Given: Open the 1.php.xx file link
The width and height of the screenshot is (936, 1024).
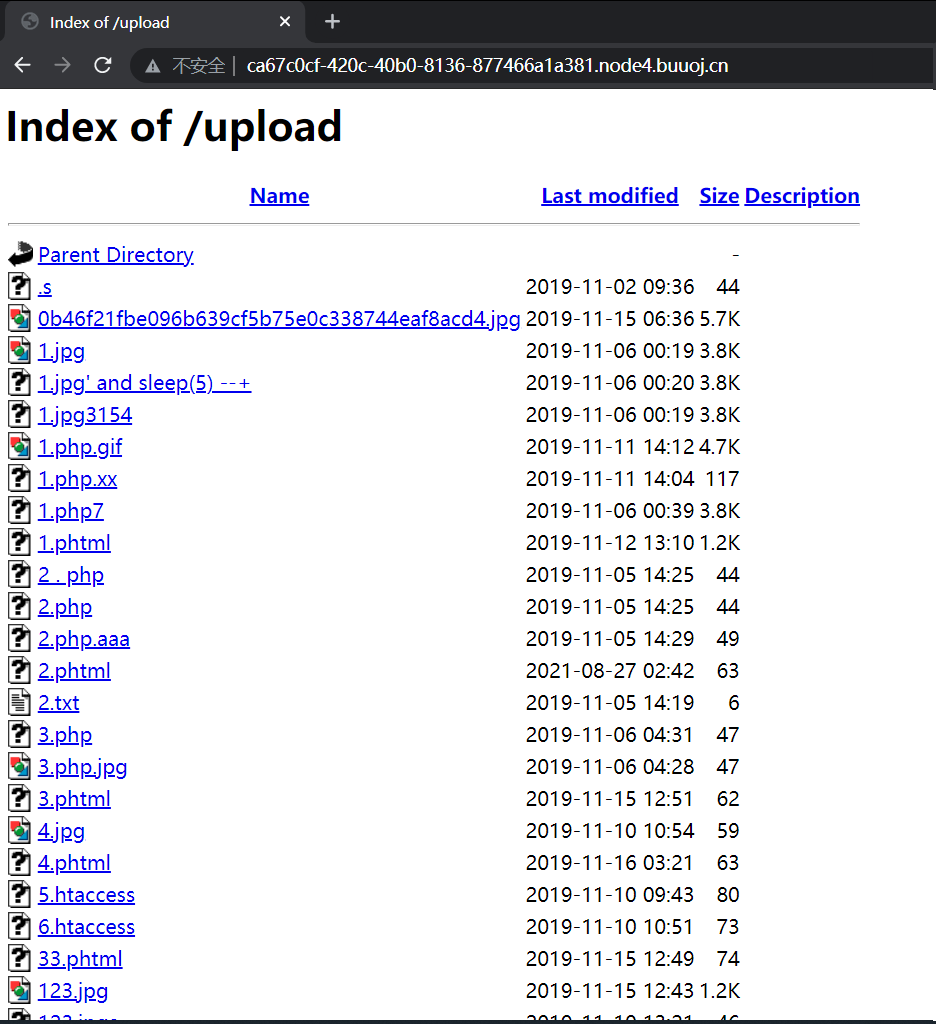Looking at the screenshot, I should tap(78, 479).
